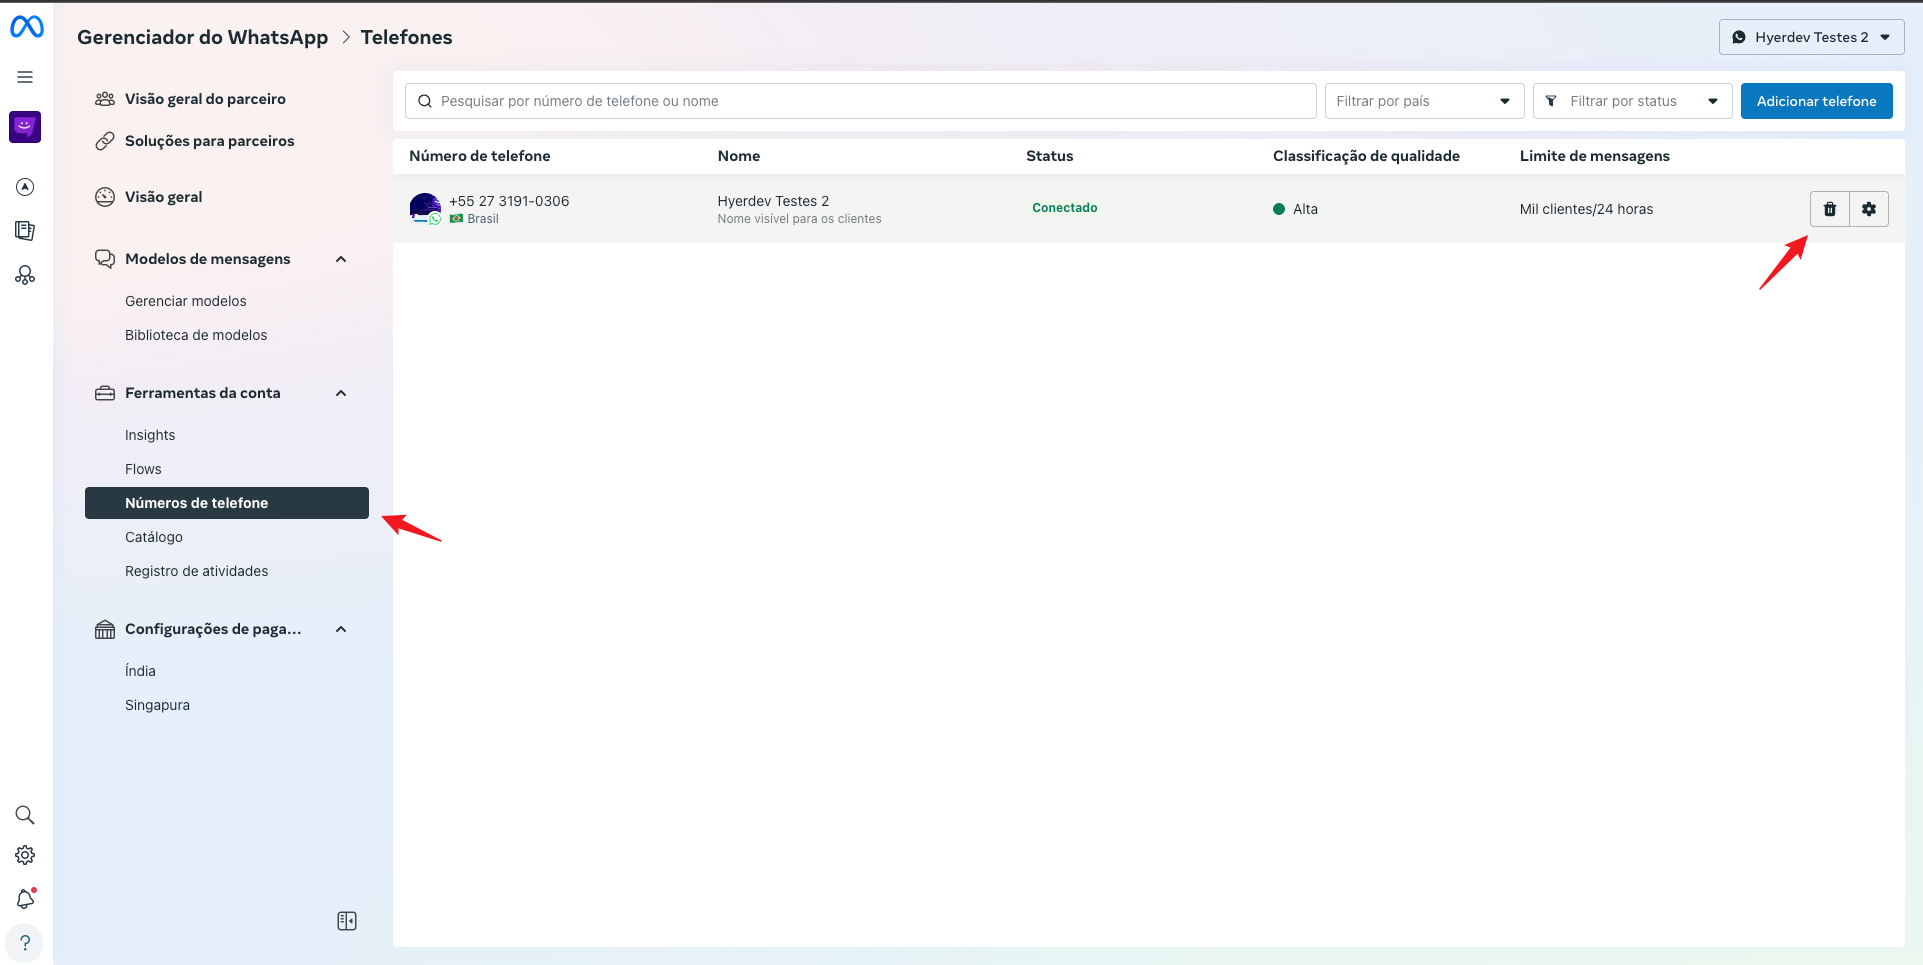Open Insights page

[x=150, y=435]
